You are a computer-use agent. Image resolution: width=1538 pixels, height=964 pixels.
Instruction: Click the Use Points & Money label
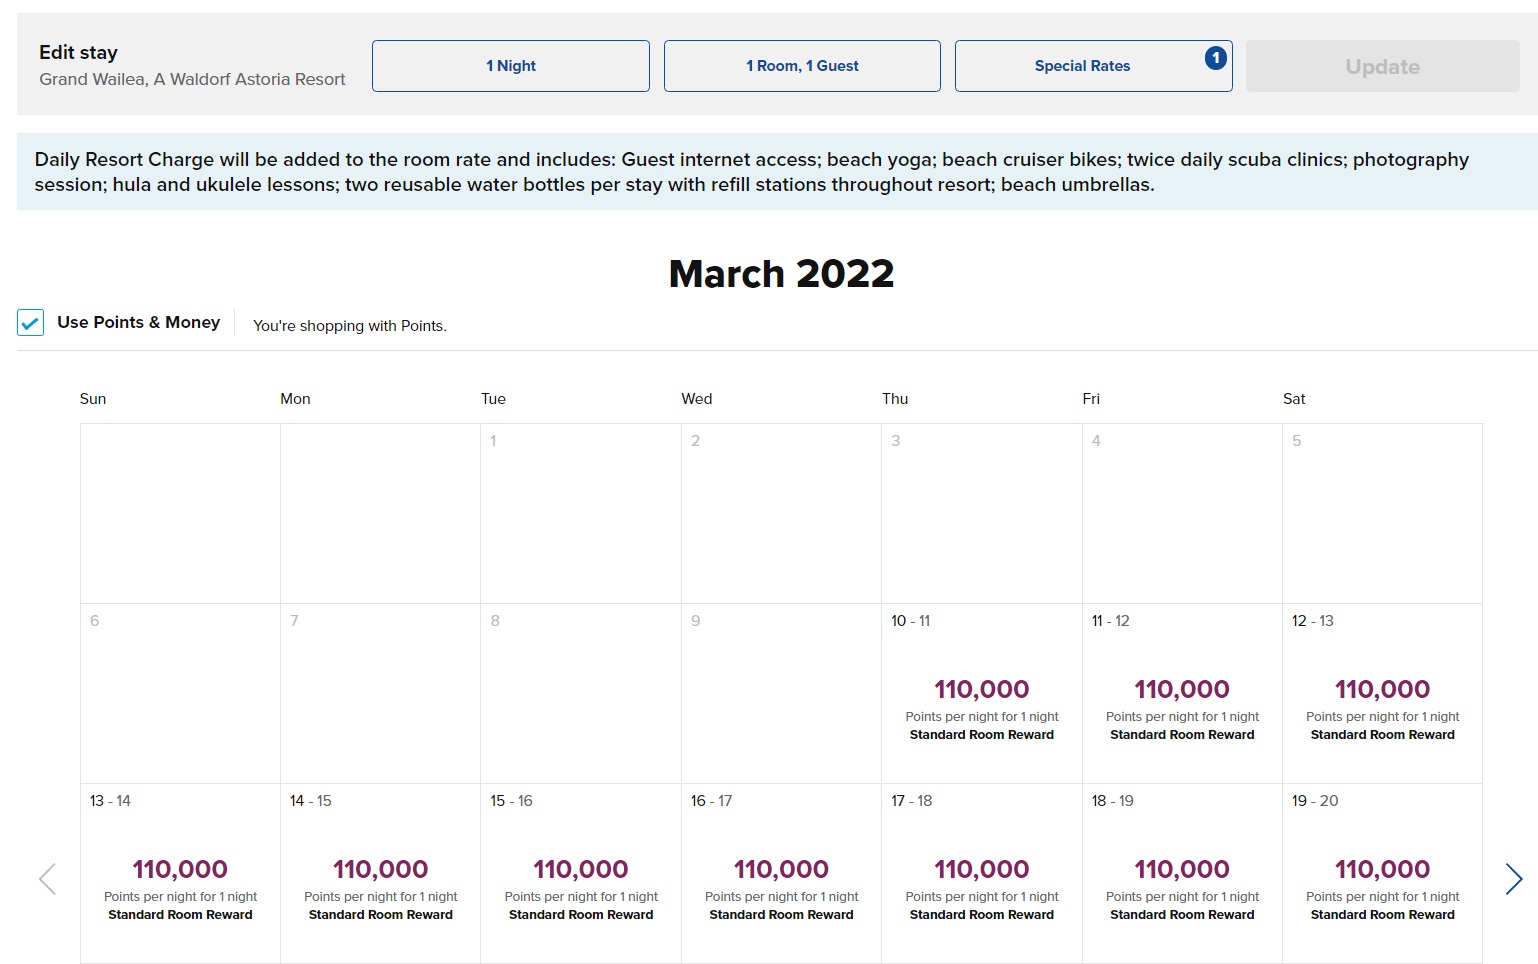click(138, 322)
